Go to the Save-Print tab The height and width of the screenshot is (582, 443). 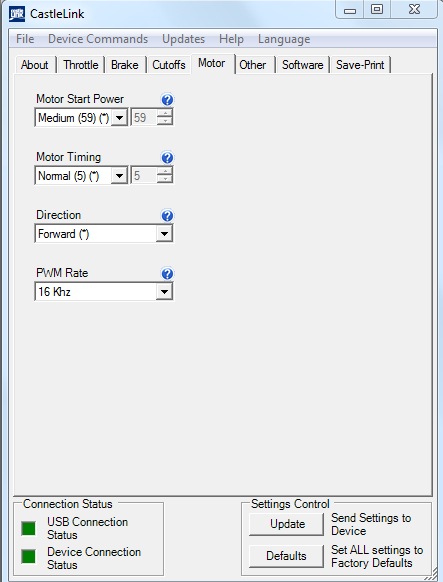360,65
